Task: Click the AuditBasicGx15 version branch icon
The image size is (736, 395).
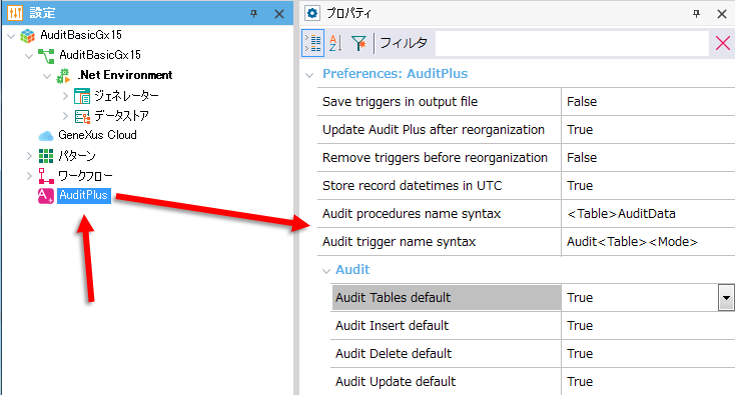Action: [46, 56]
